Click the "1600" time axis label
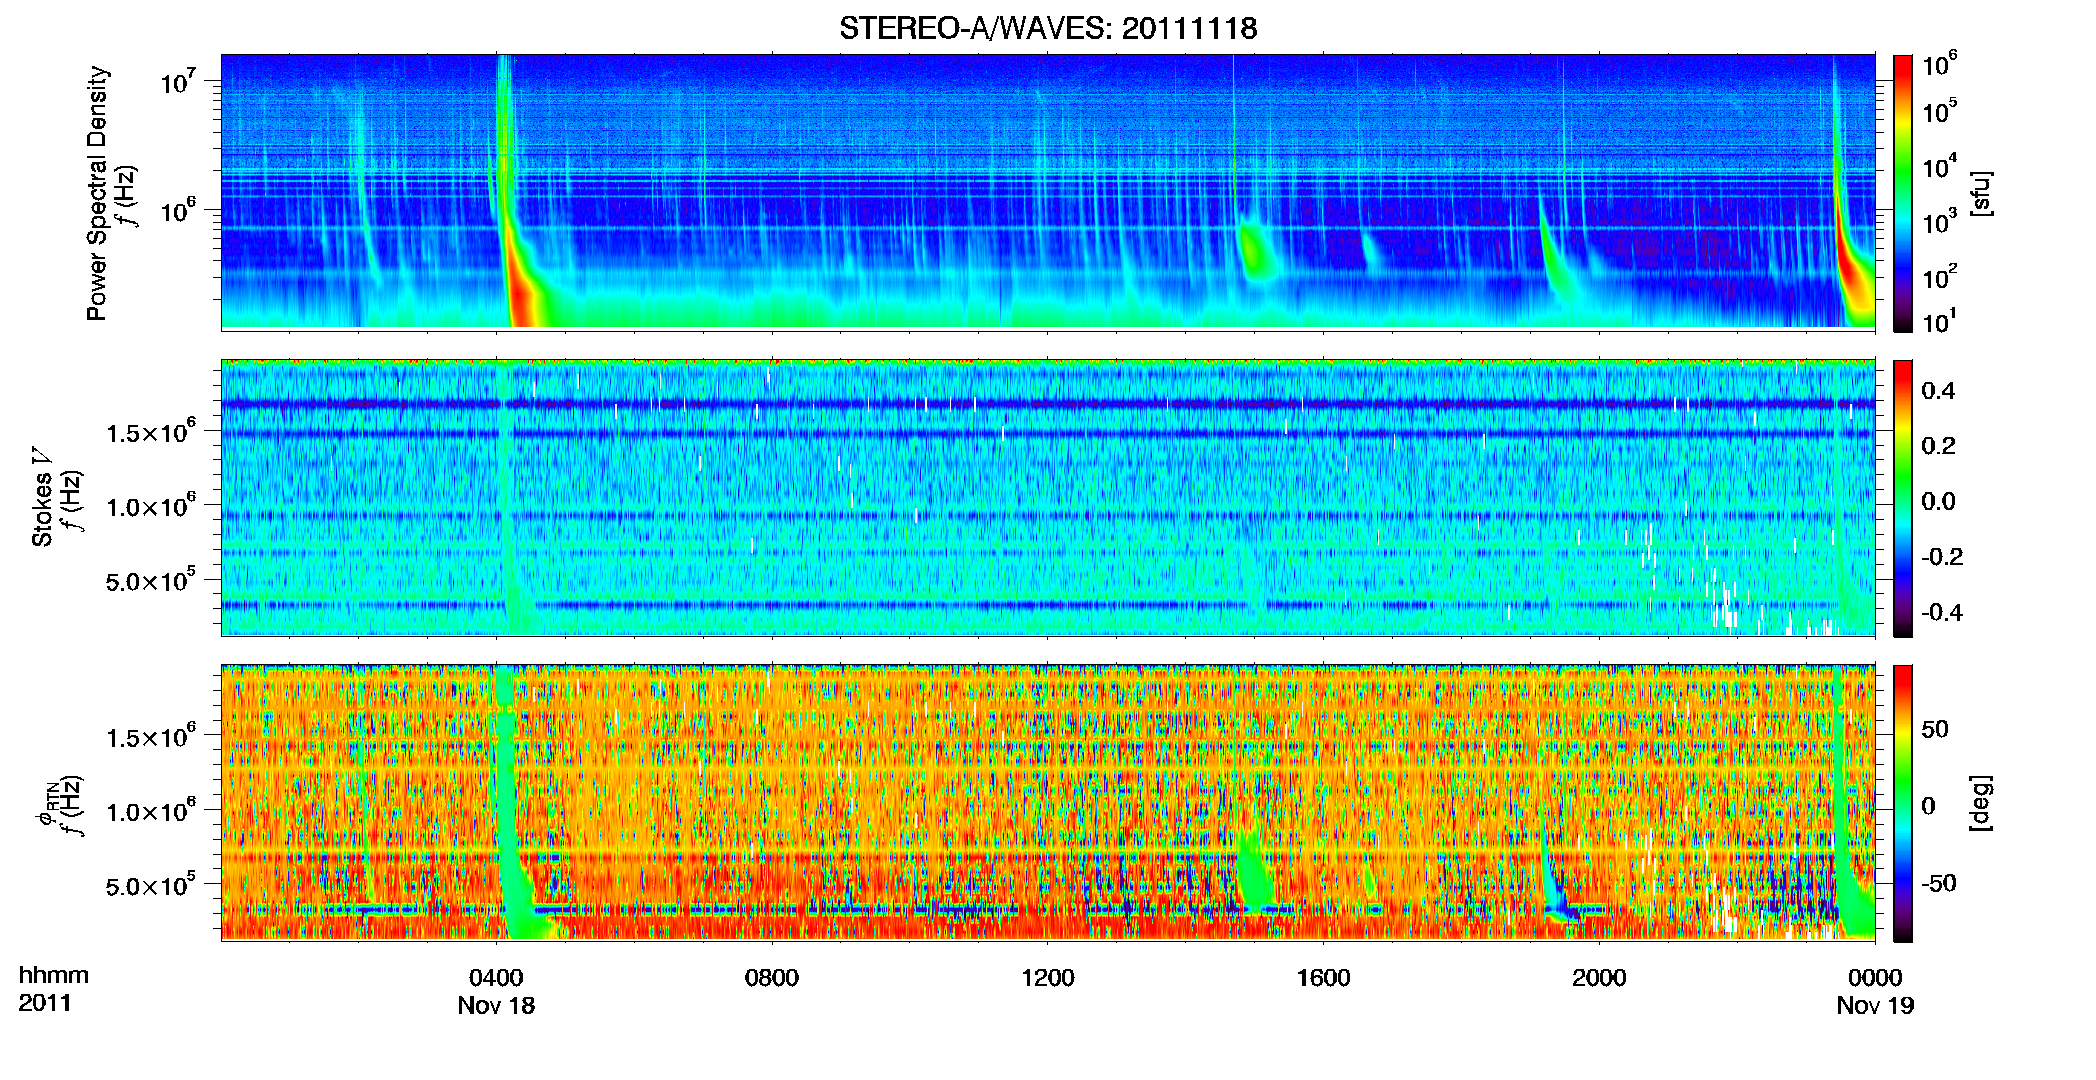Viewport: 2096px width, 1080px height. tap(1324, 978)
